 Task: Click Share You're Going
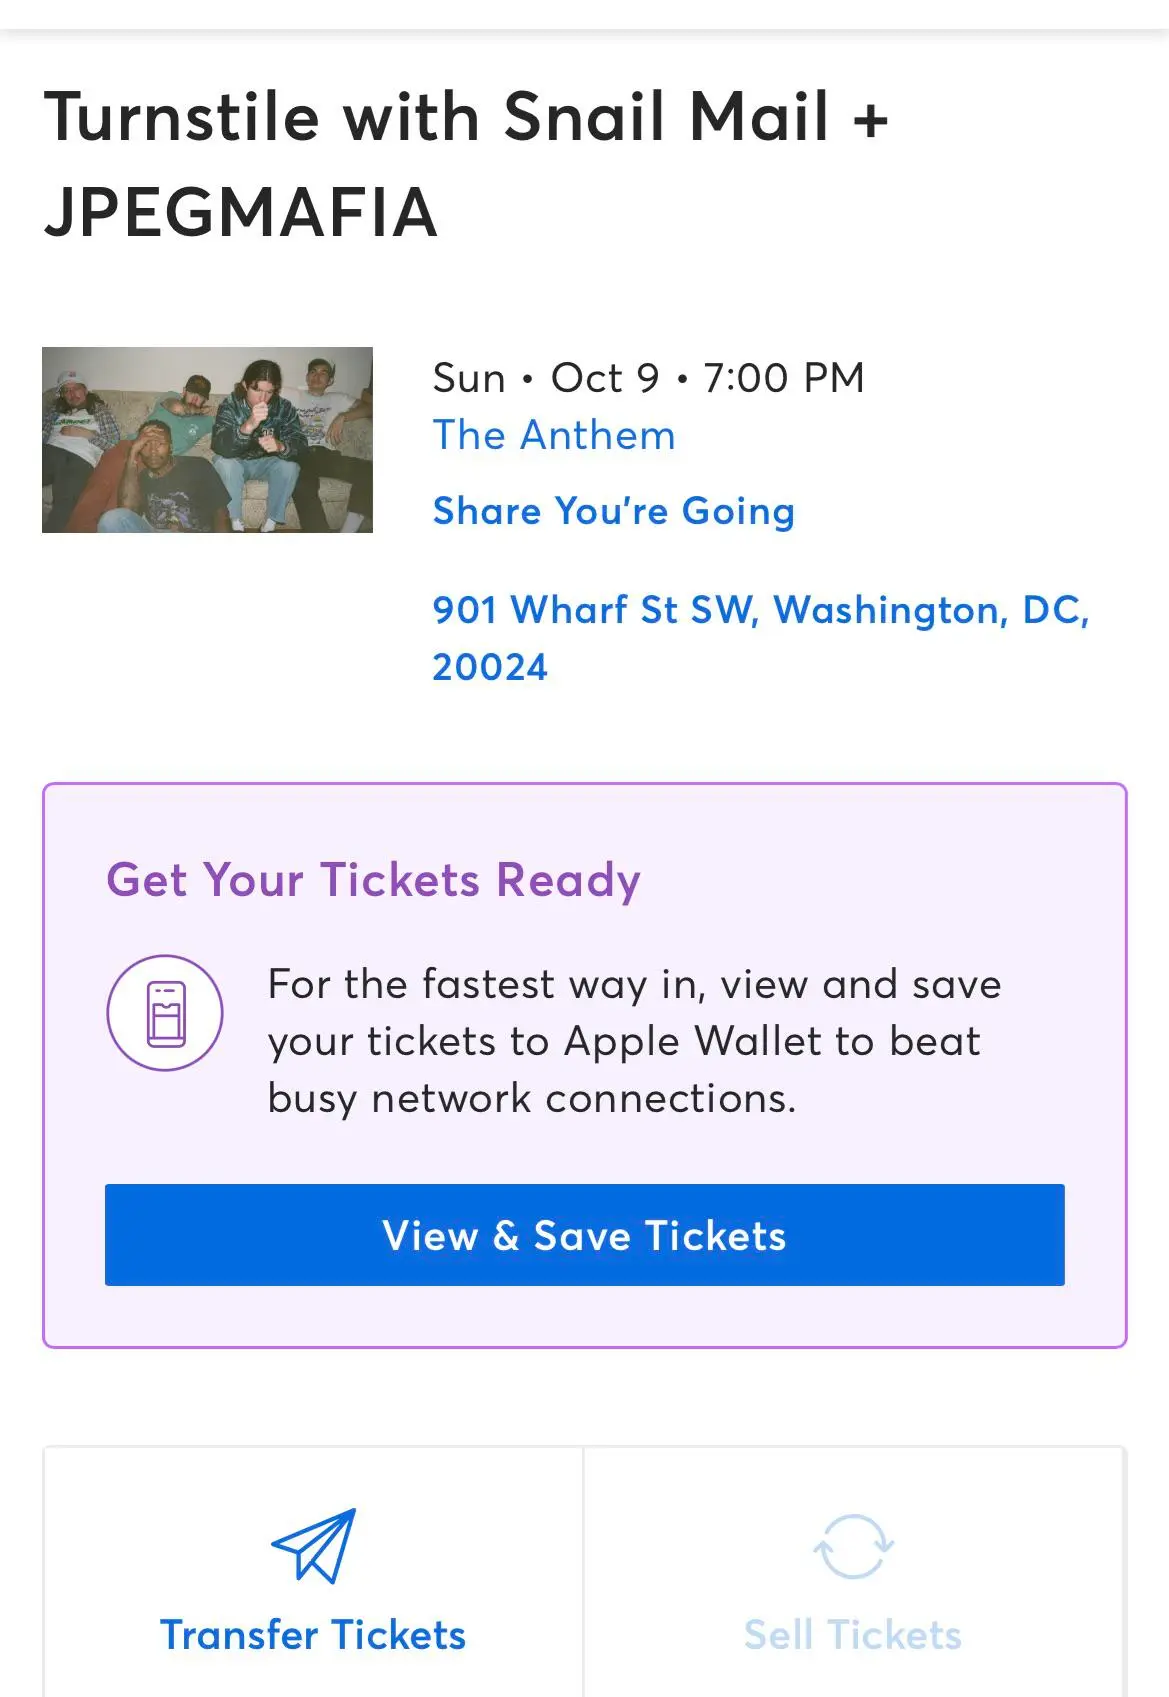[614, 511]
